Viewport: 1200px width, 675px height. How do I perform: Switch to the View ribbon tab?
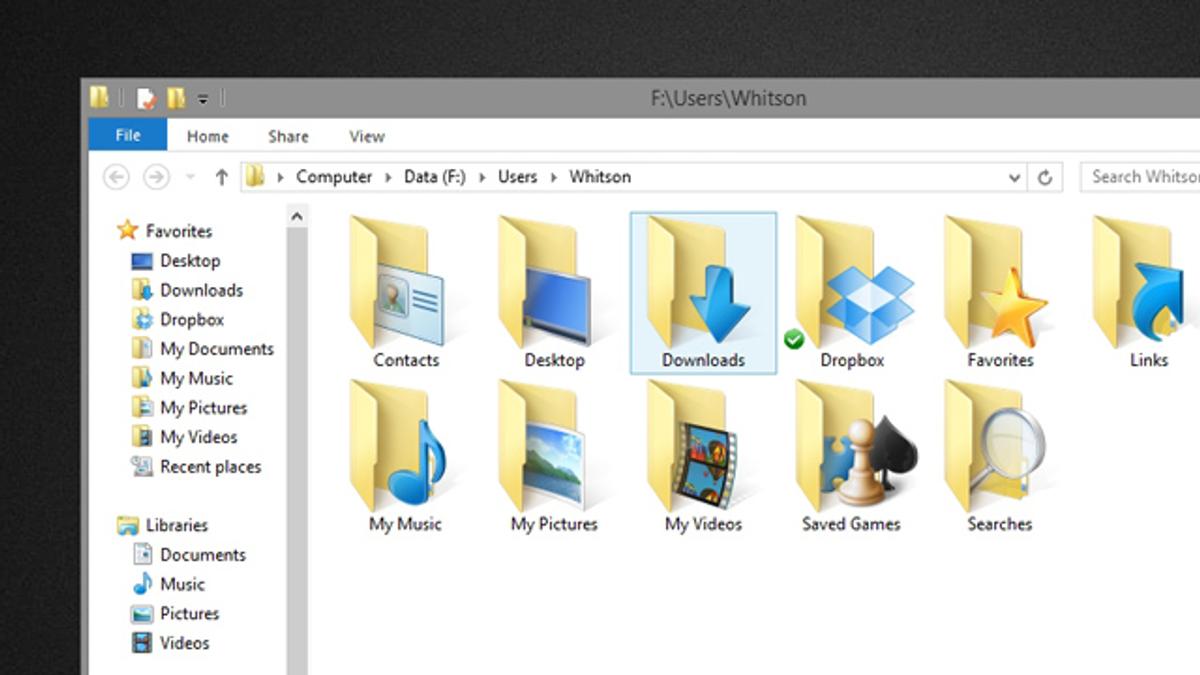coord(366,136)
